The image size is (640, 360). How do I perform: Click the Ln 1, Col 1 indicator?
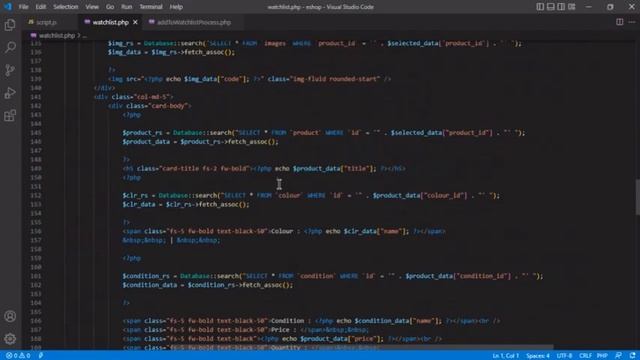[x=505, y=356]
